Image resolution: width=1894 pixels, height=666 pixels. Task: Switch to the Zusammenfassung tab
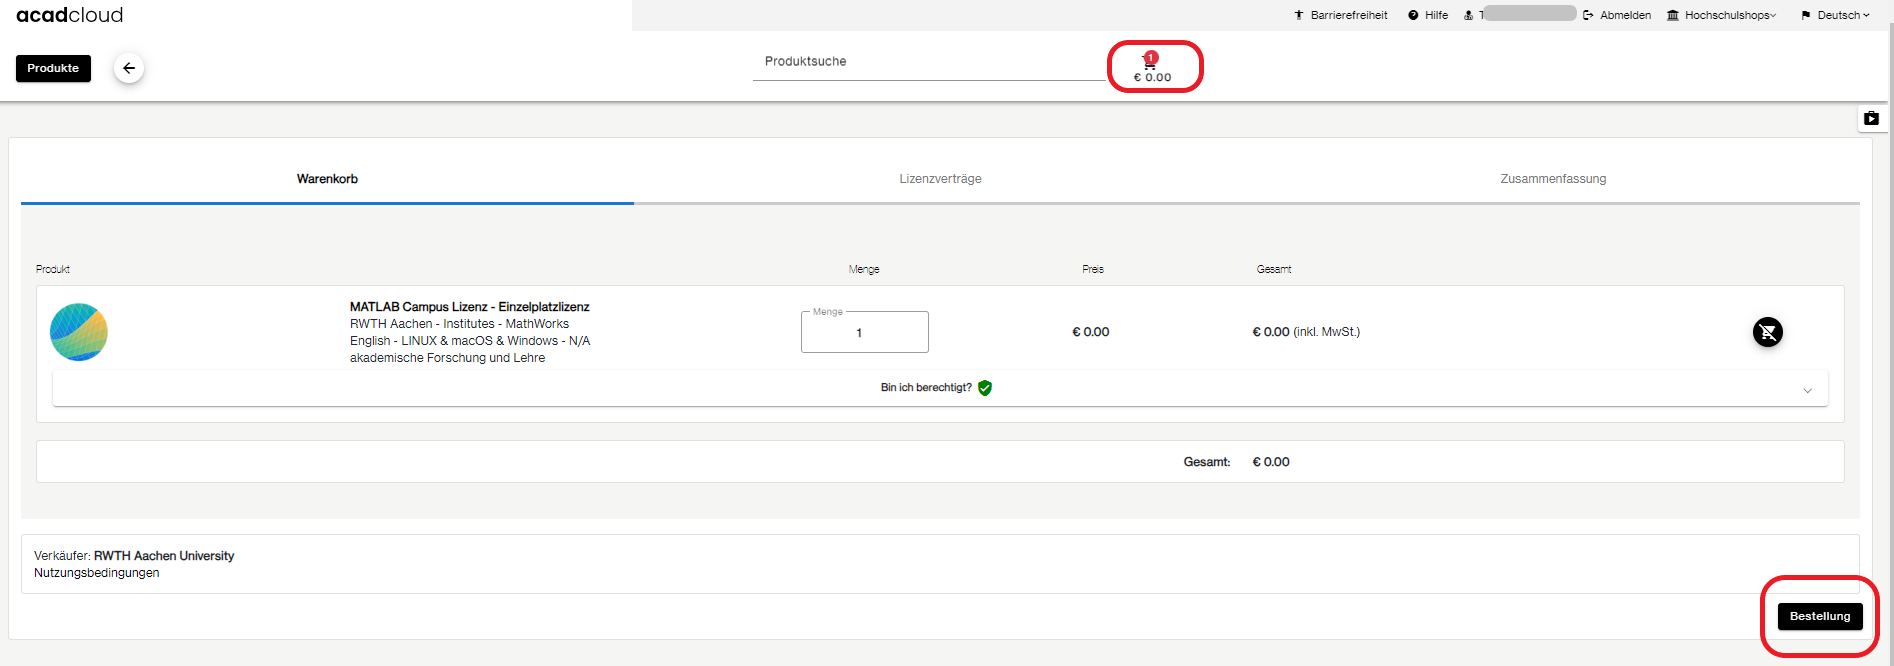(x=1552, y=179)
